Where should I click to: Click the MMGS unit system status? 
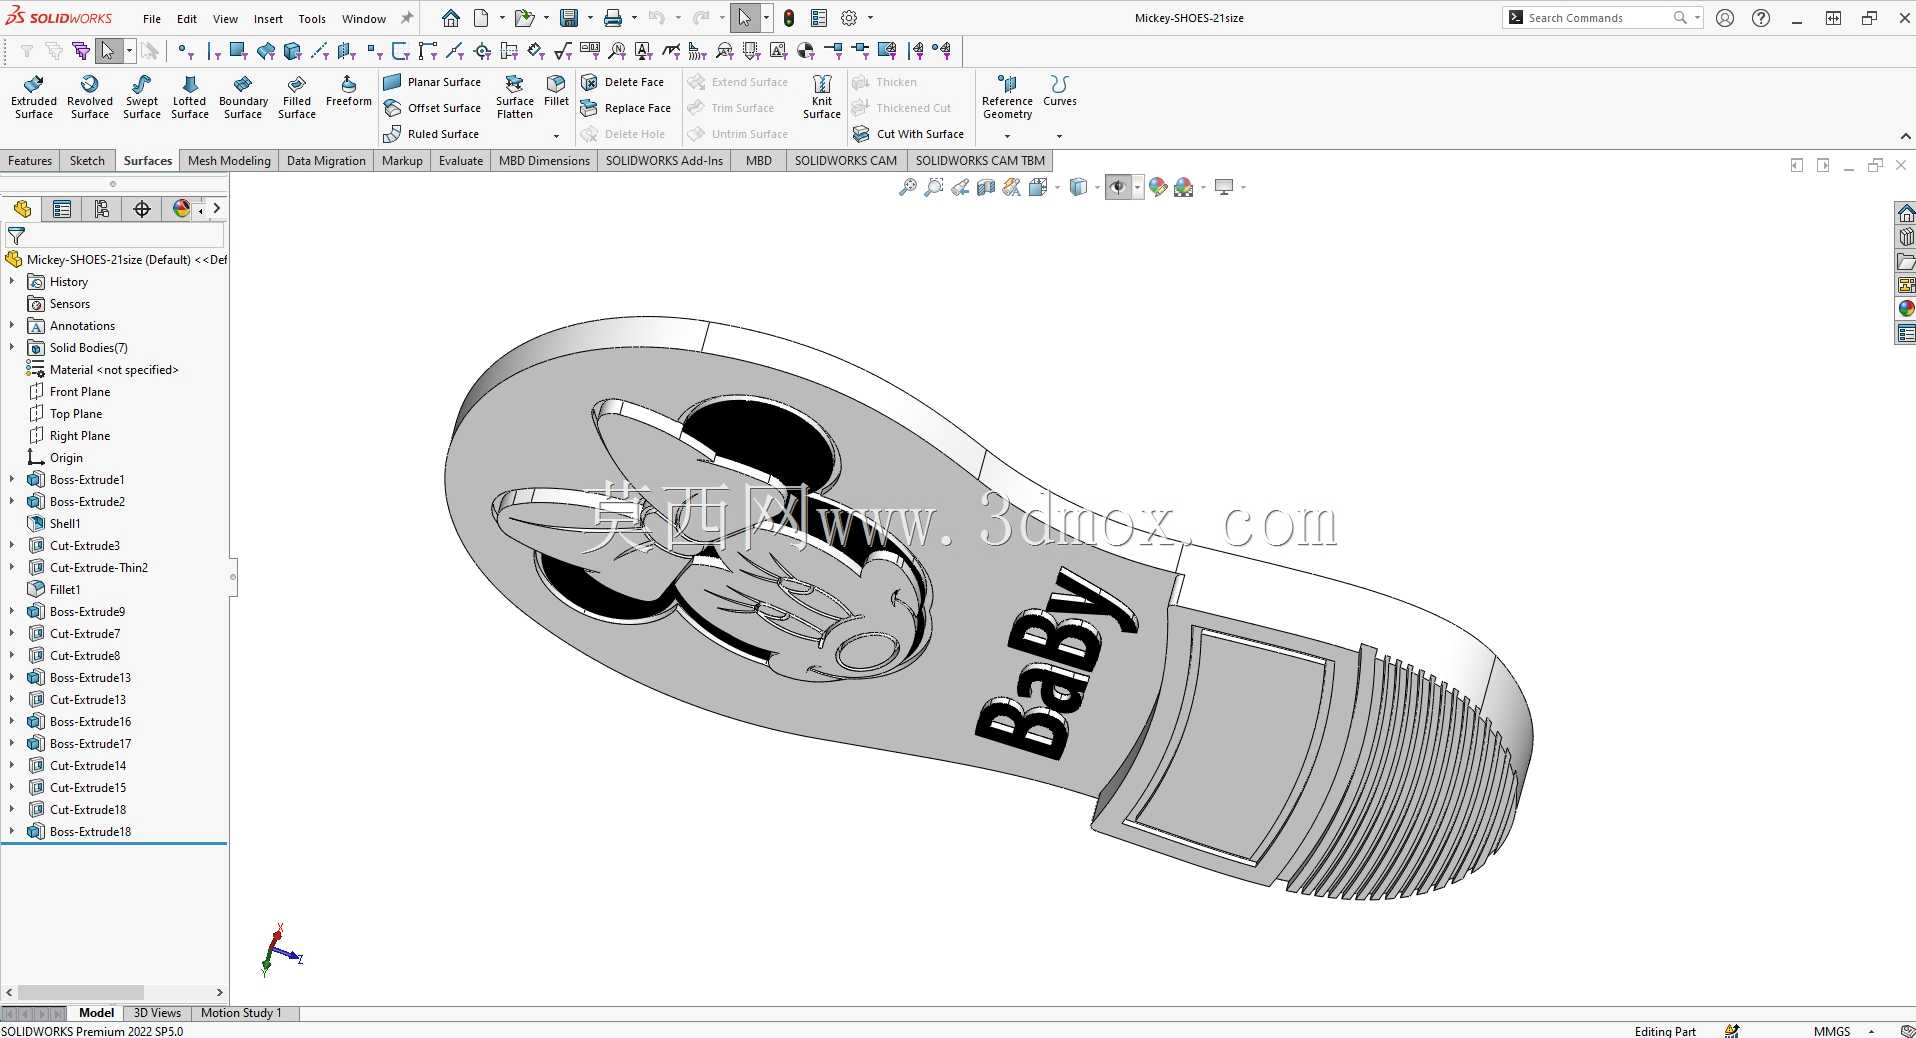pos(1832,1031)
